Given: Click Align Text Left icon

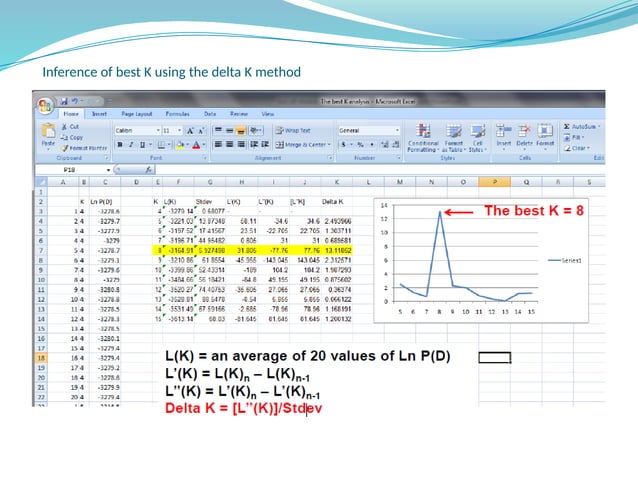Looking at the screenshot, I should (218, 144).
